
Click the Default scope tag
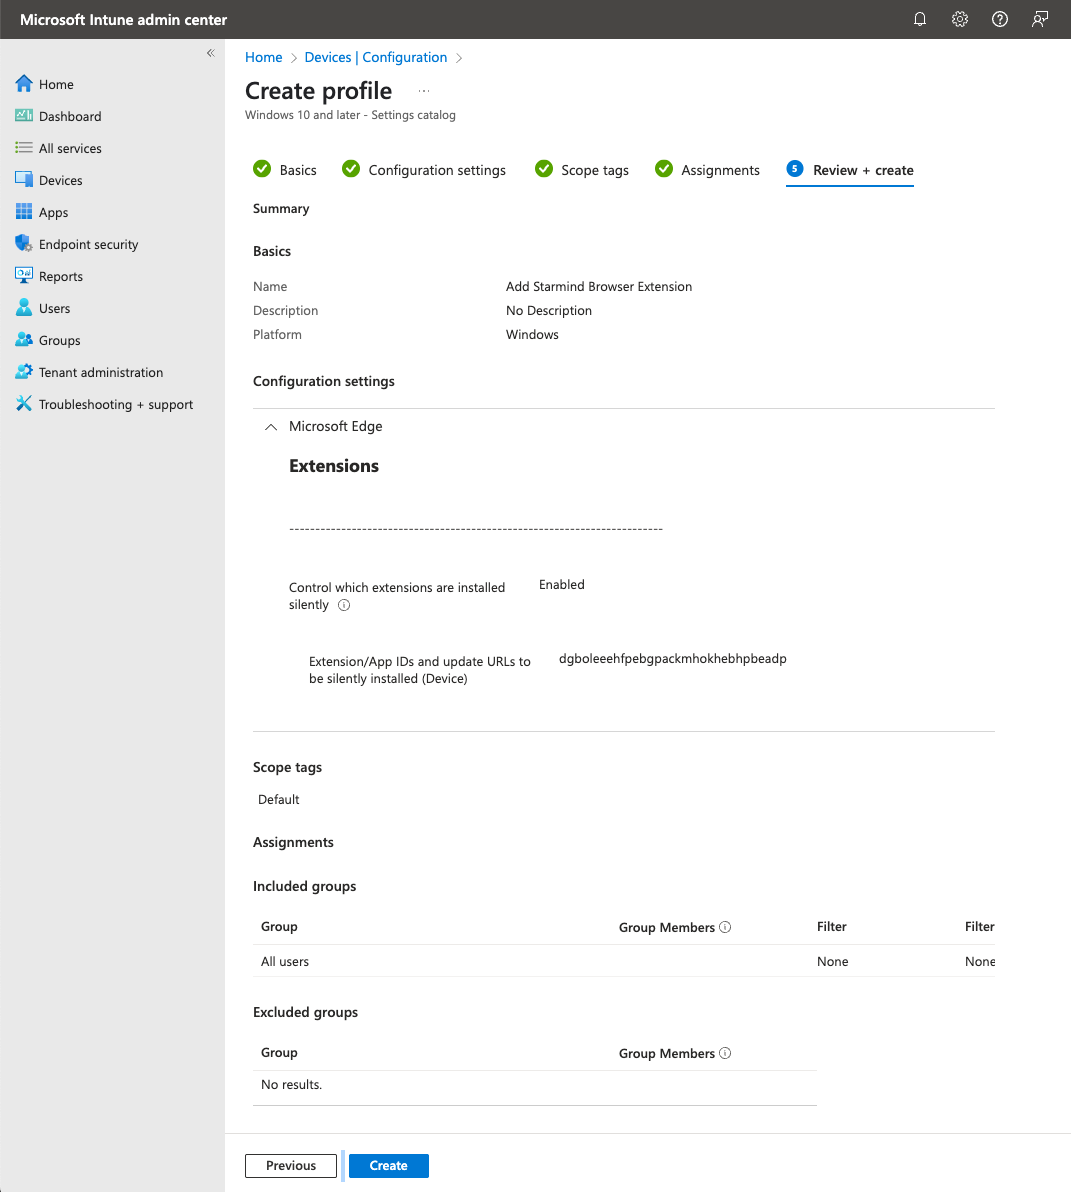point(279,800)
